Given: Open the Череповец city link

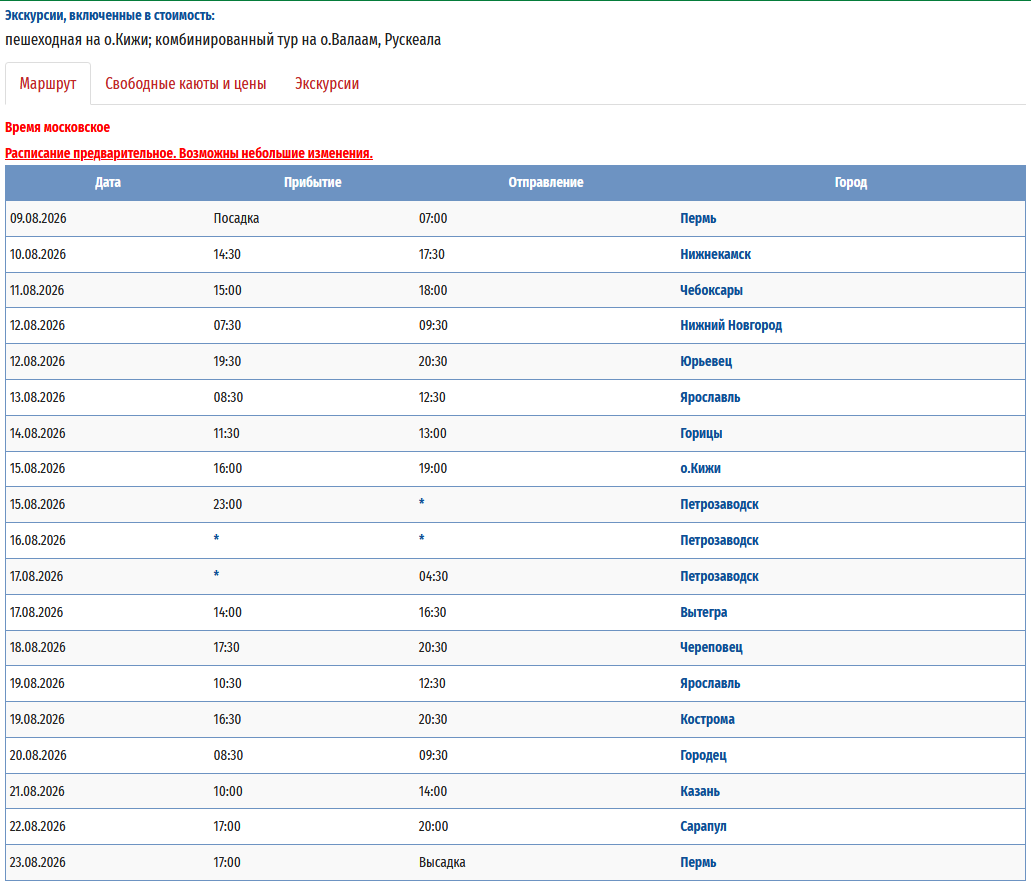Looking at the screenshot, I should click(711, 647).
